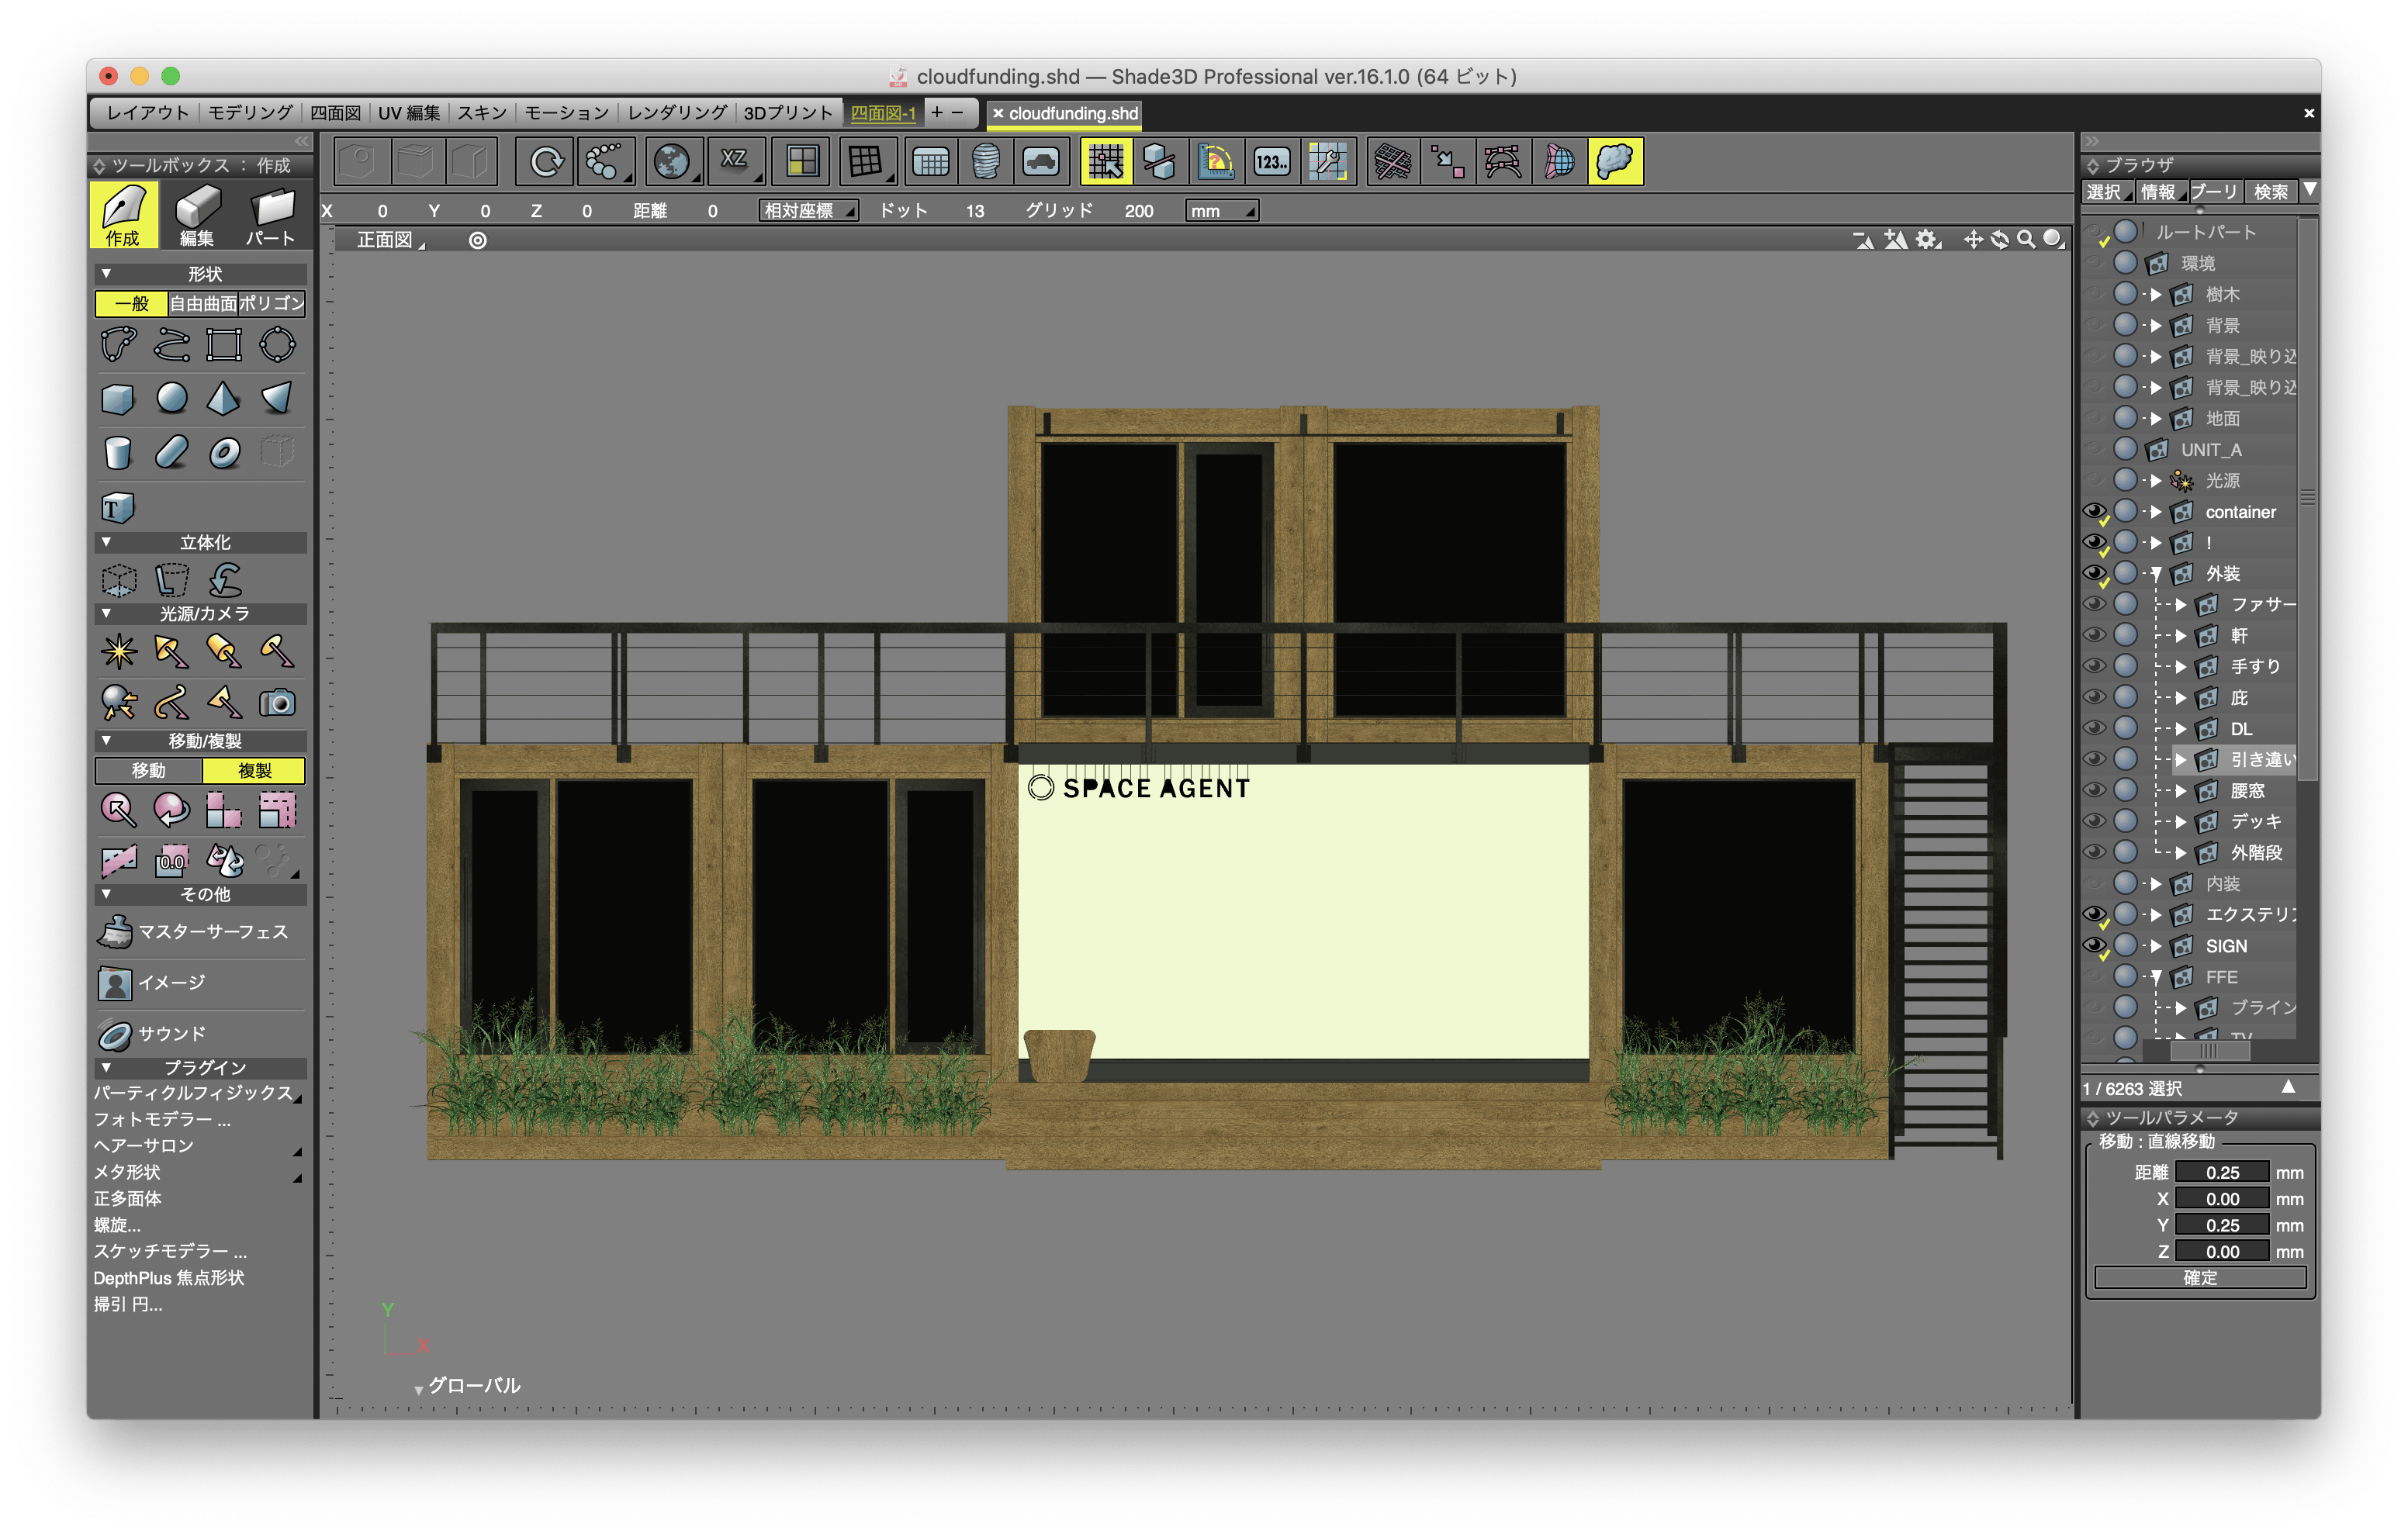Switch to the UV 編集 tab

[x=409, y=113]
